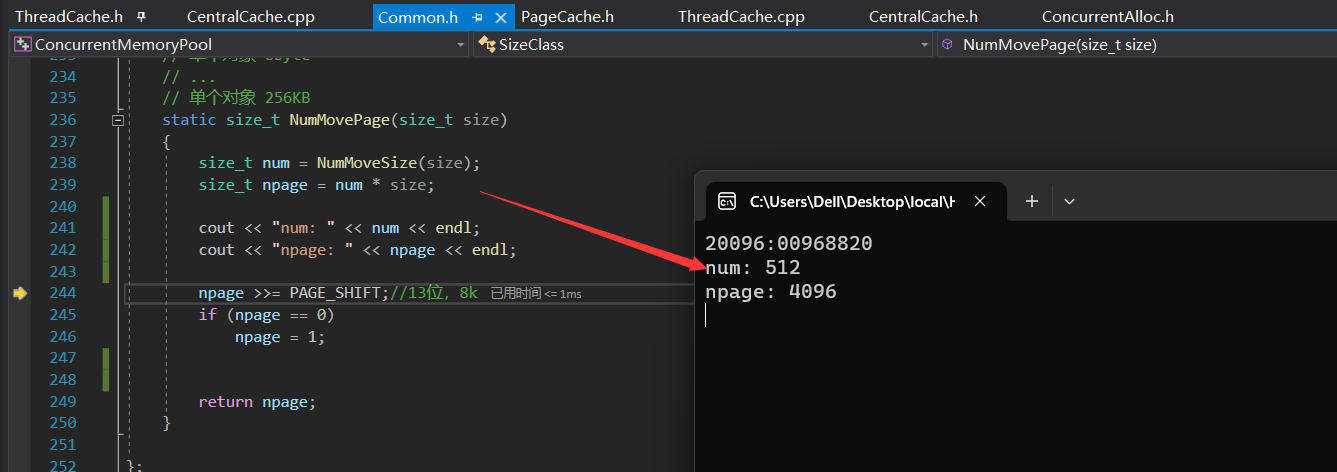
Task: Expand the SizeClass type dropdown
Action: tap(925, 44)
